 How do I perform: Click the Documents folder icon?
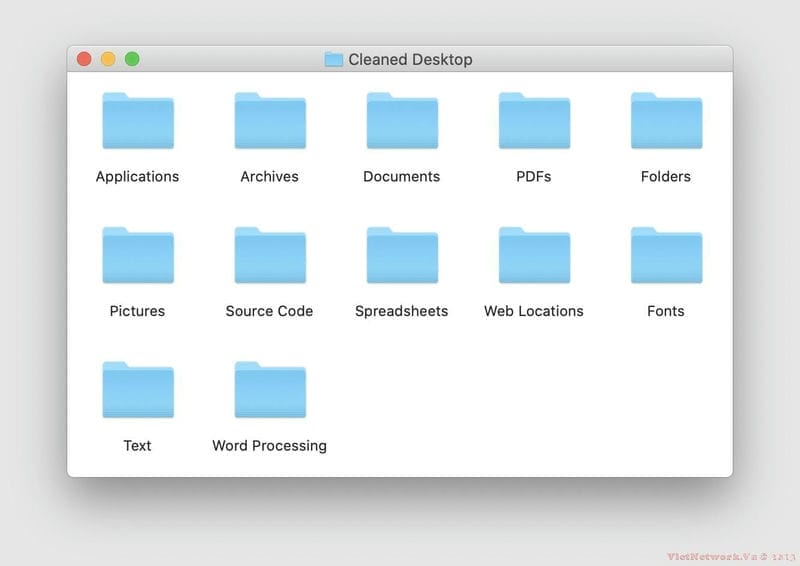402,122
